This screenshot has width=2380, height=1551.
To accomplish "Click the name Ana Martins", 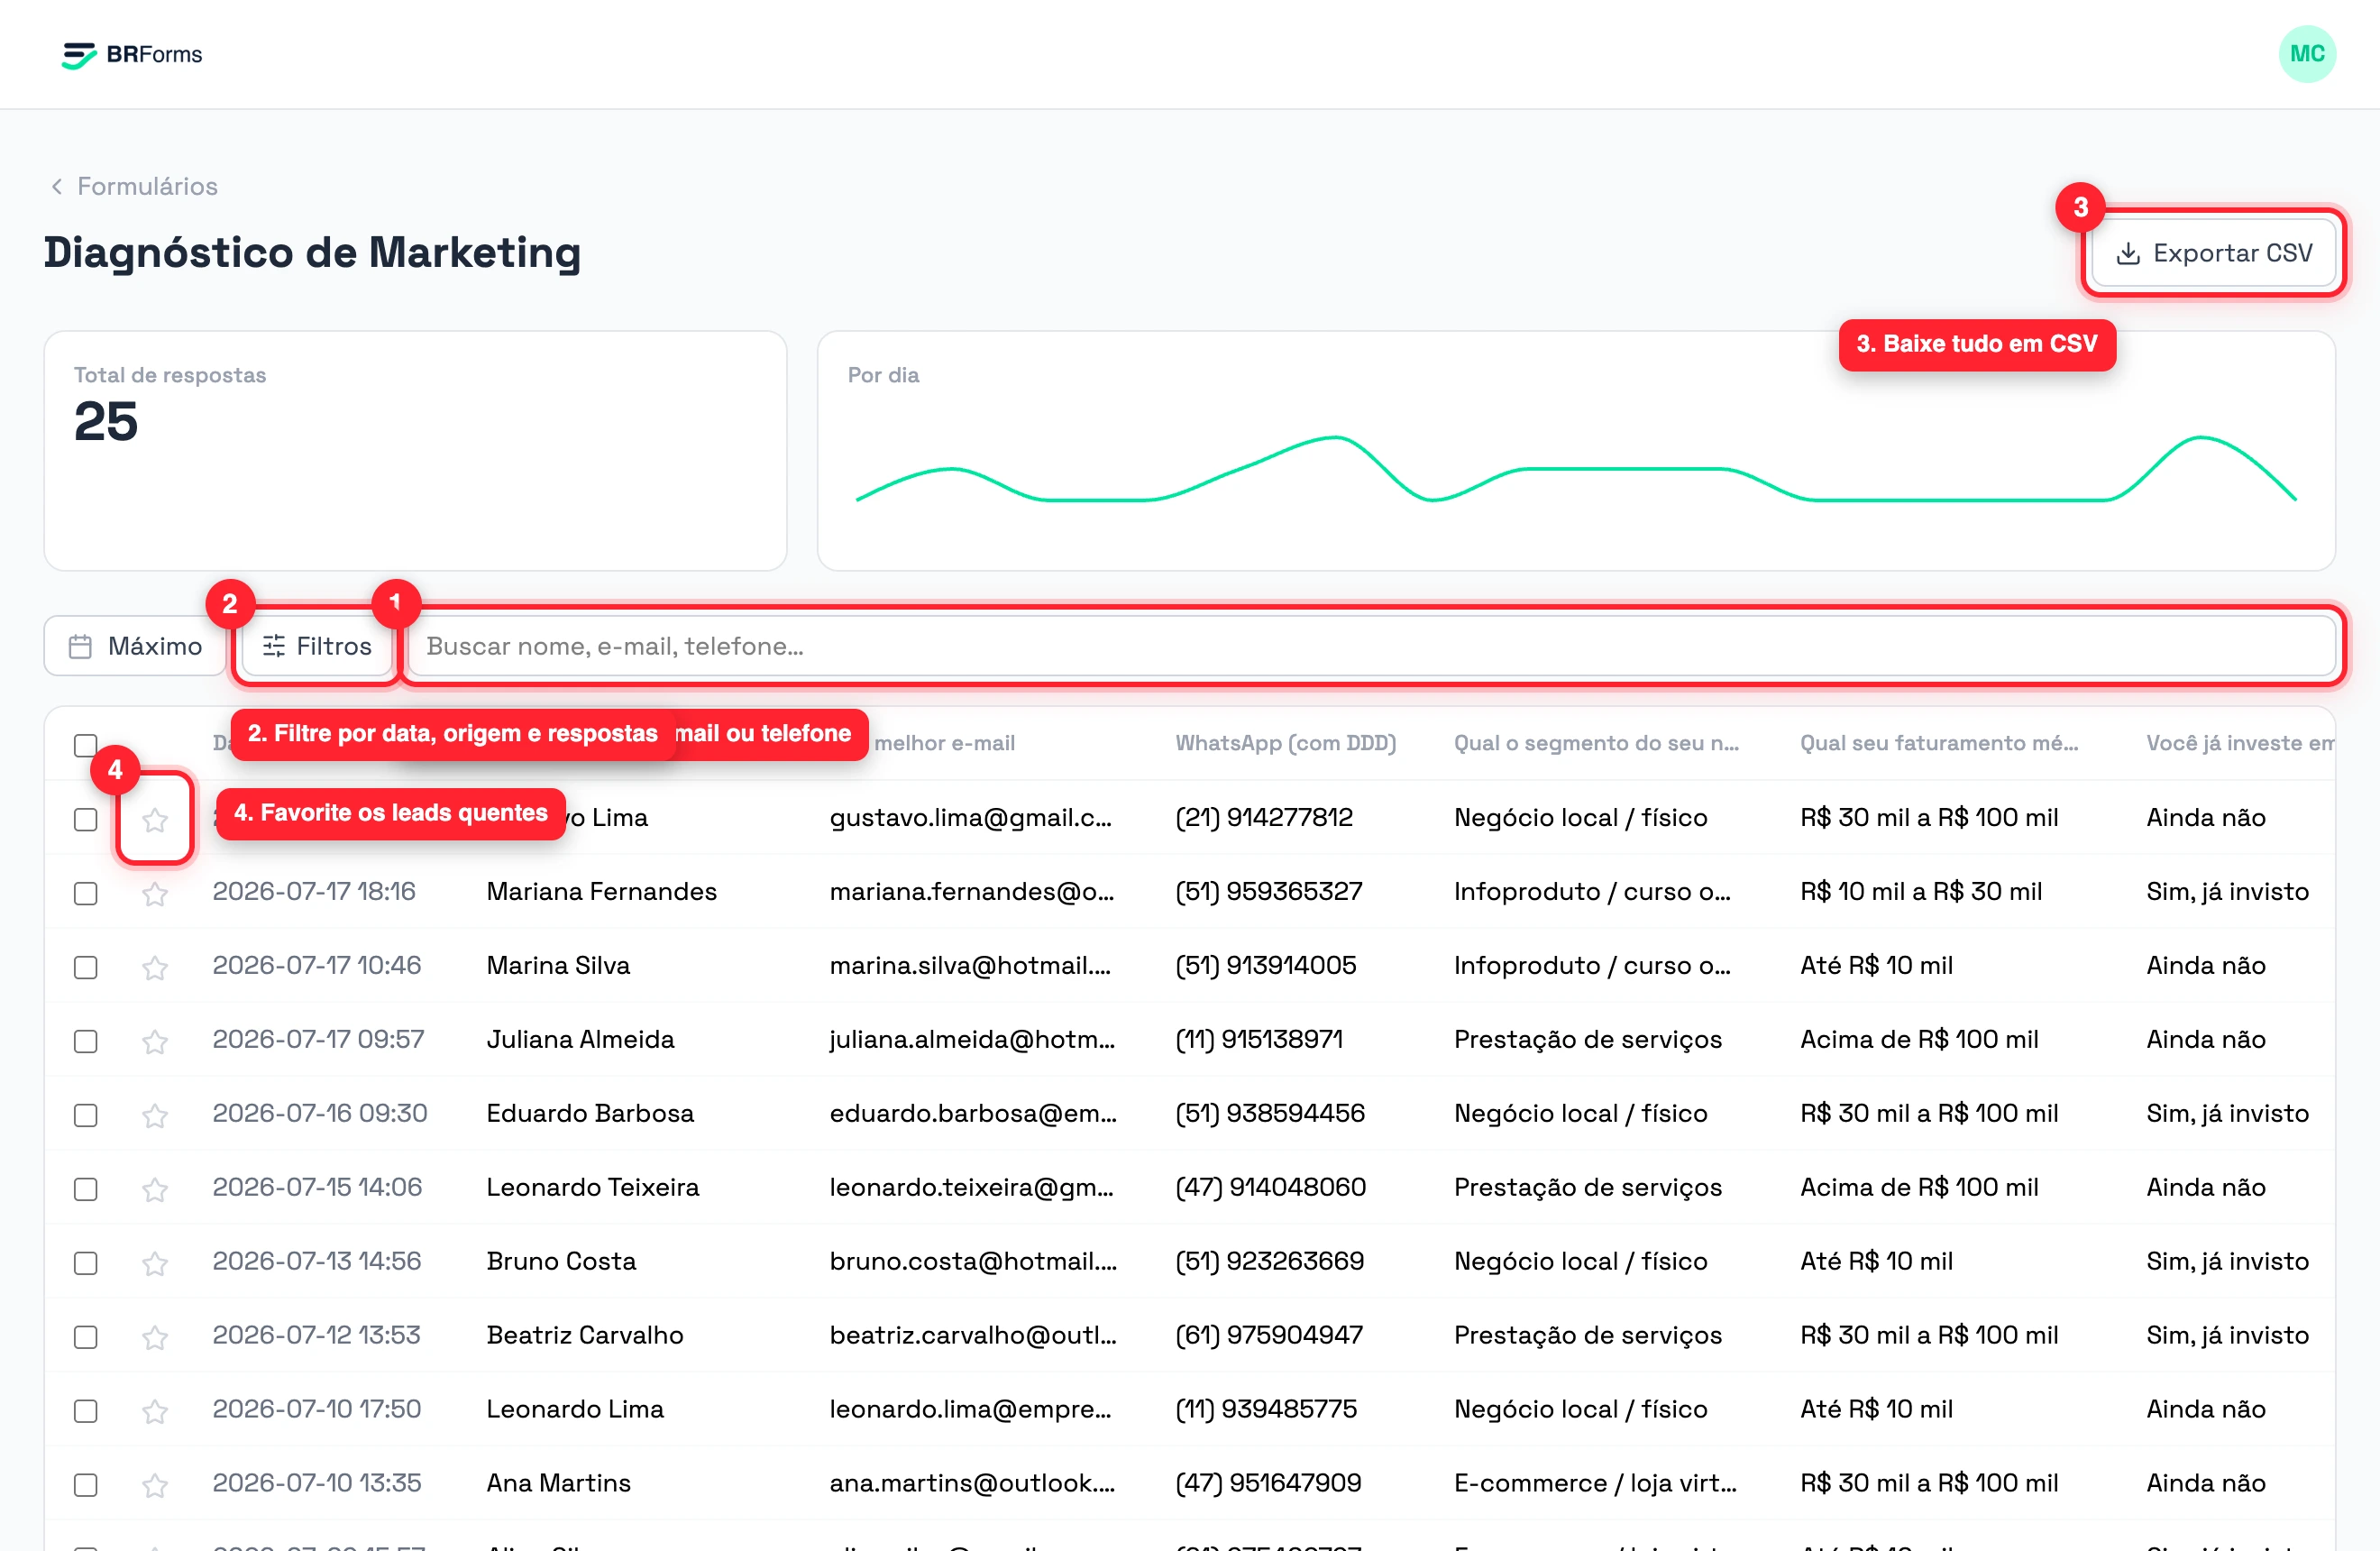I will [x=559, y=1483].
